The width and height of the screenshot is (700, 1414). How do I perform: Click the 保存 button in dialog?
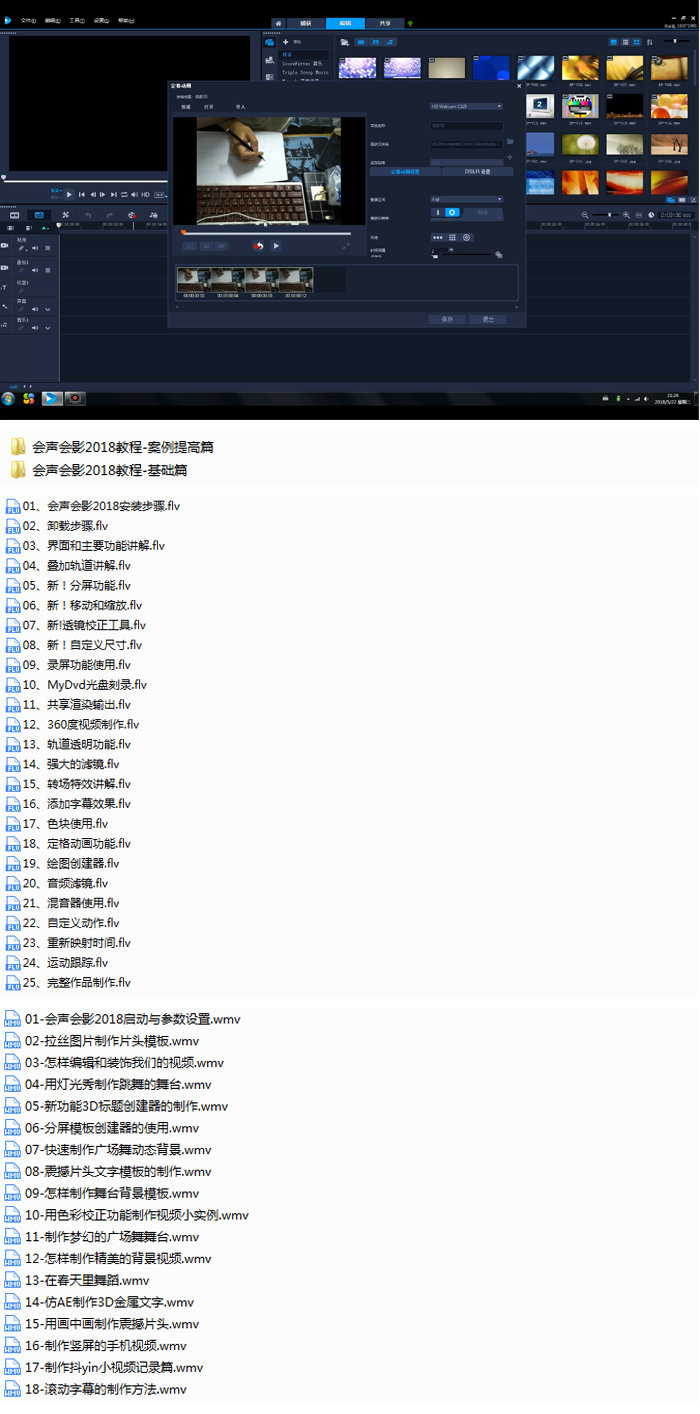pyautogui.click(x=447, y=319)
